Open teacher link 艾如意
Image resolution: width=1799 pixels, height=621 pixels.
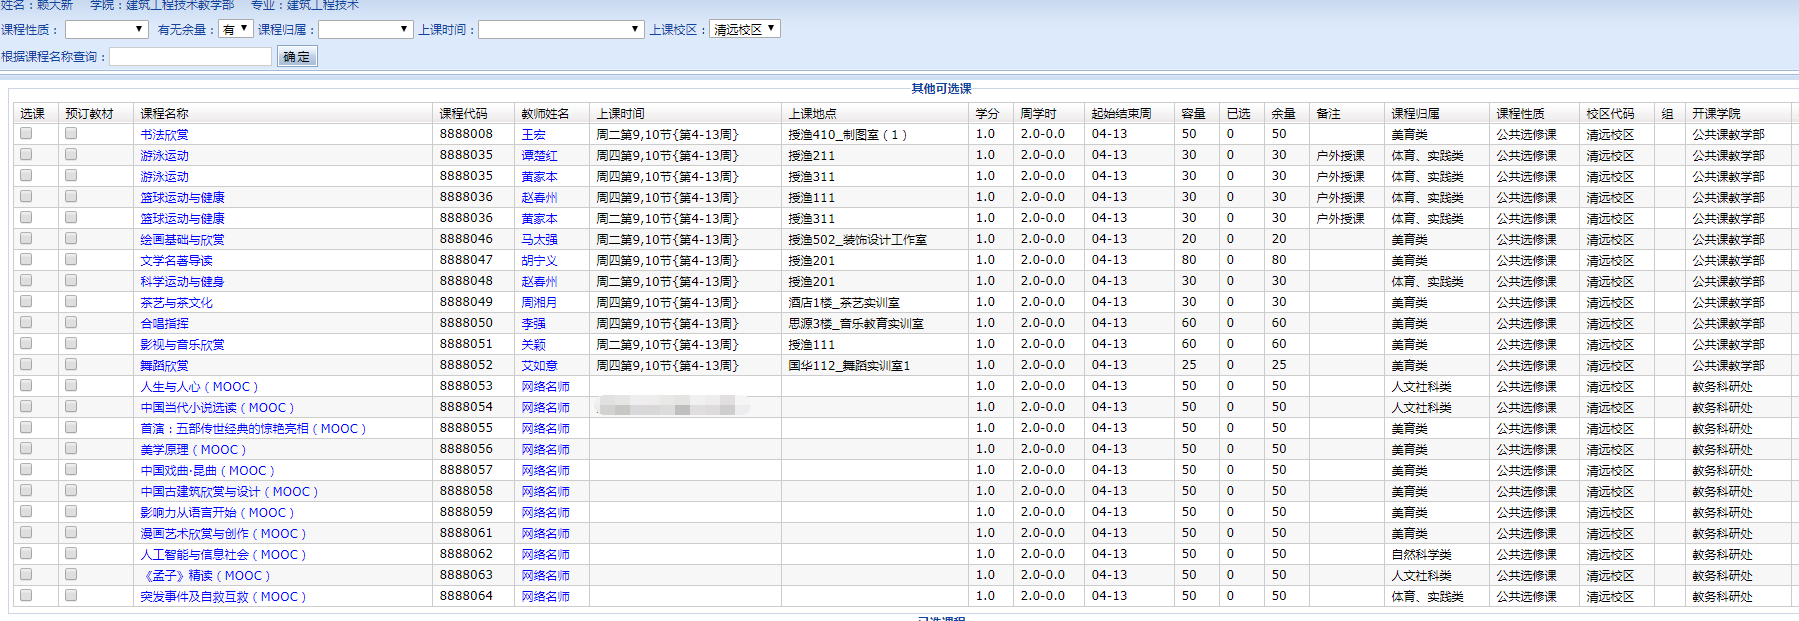pos(540,366)
